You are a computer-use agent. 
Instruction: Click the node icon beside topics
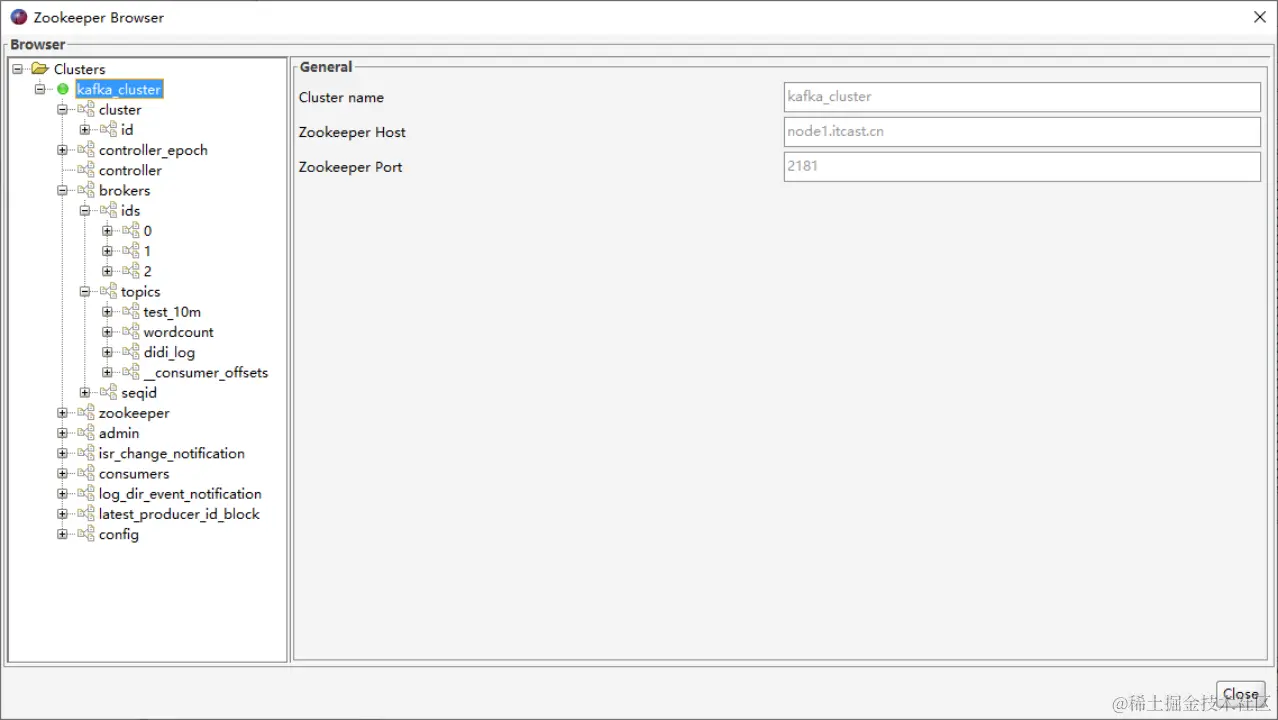[109, 292]
